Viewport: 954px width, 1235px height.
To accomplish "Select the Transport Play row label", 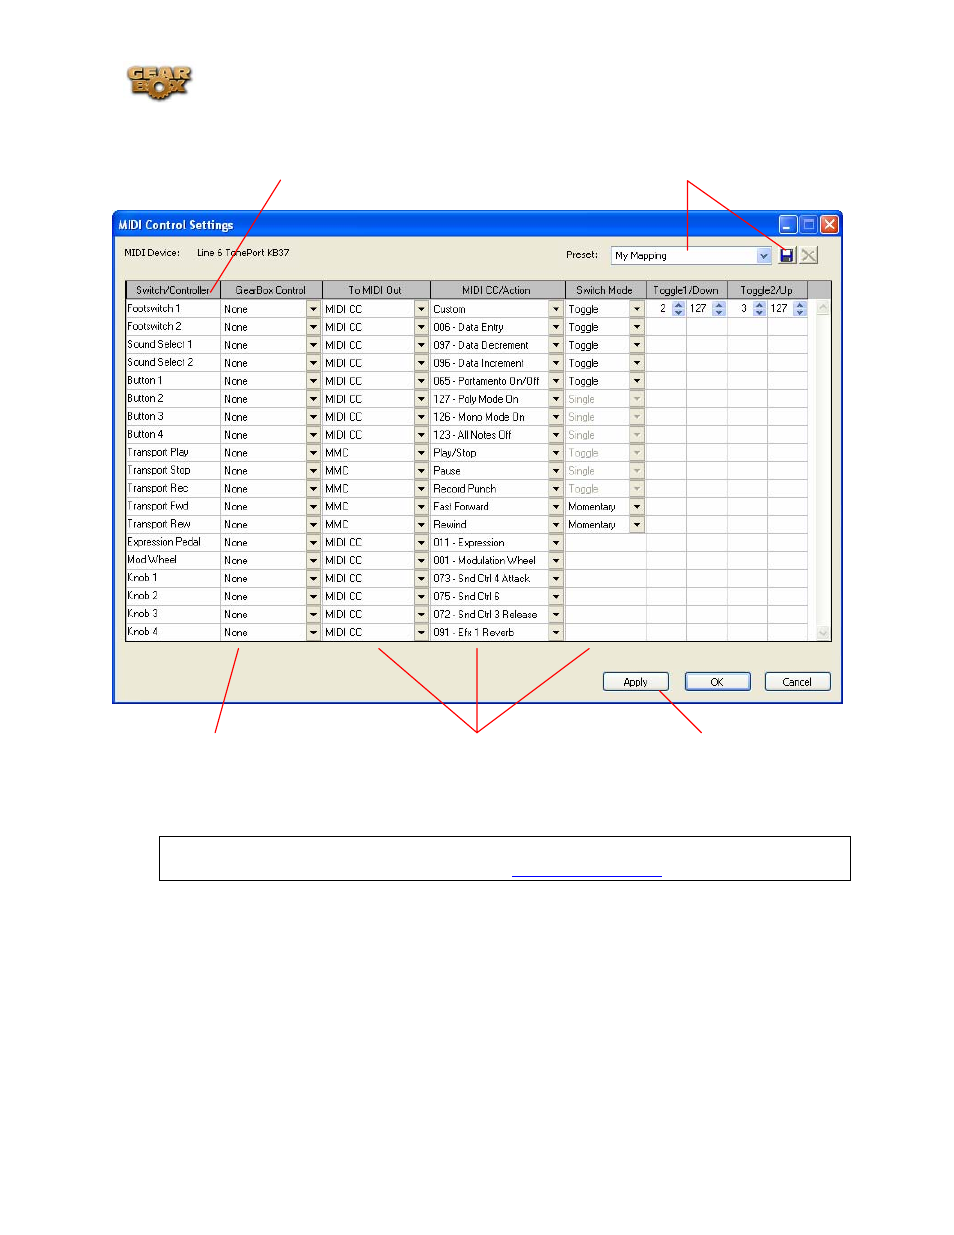I will pos(158,453).
